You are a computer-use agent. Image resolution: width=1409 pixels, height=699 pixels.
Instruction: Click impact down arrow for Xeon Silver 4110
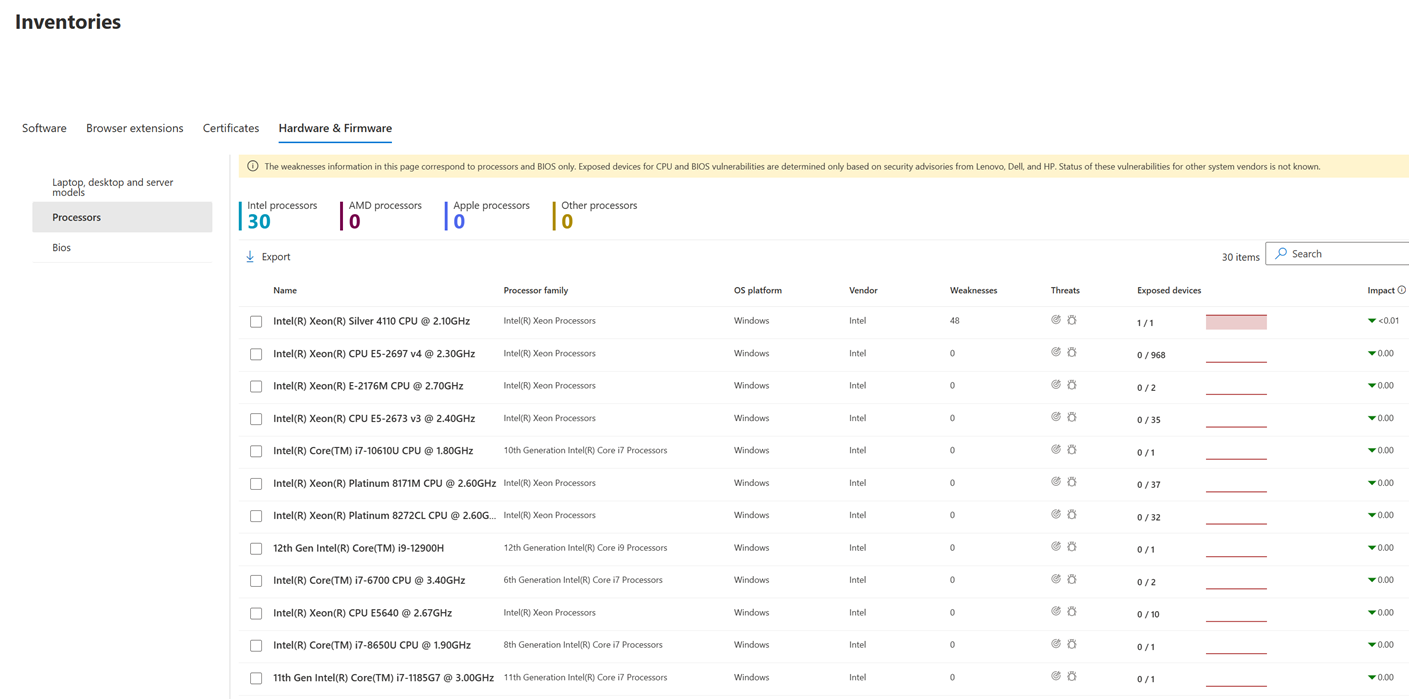click(1372, 321)
